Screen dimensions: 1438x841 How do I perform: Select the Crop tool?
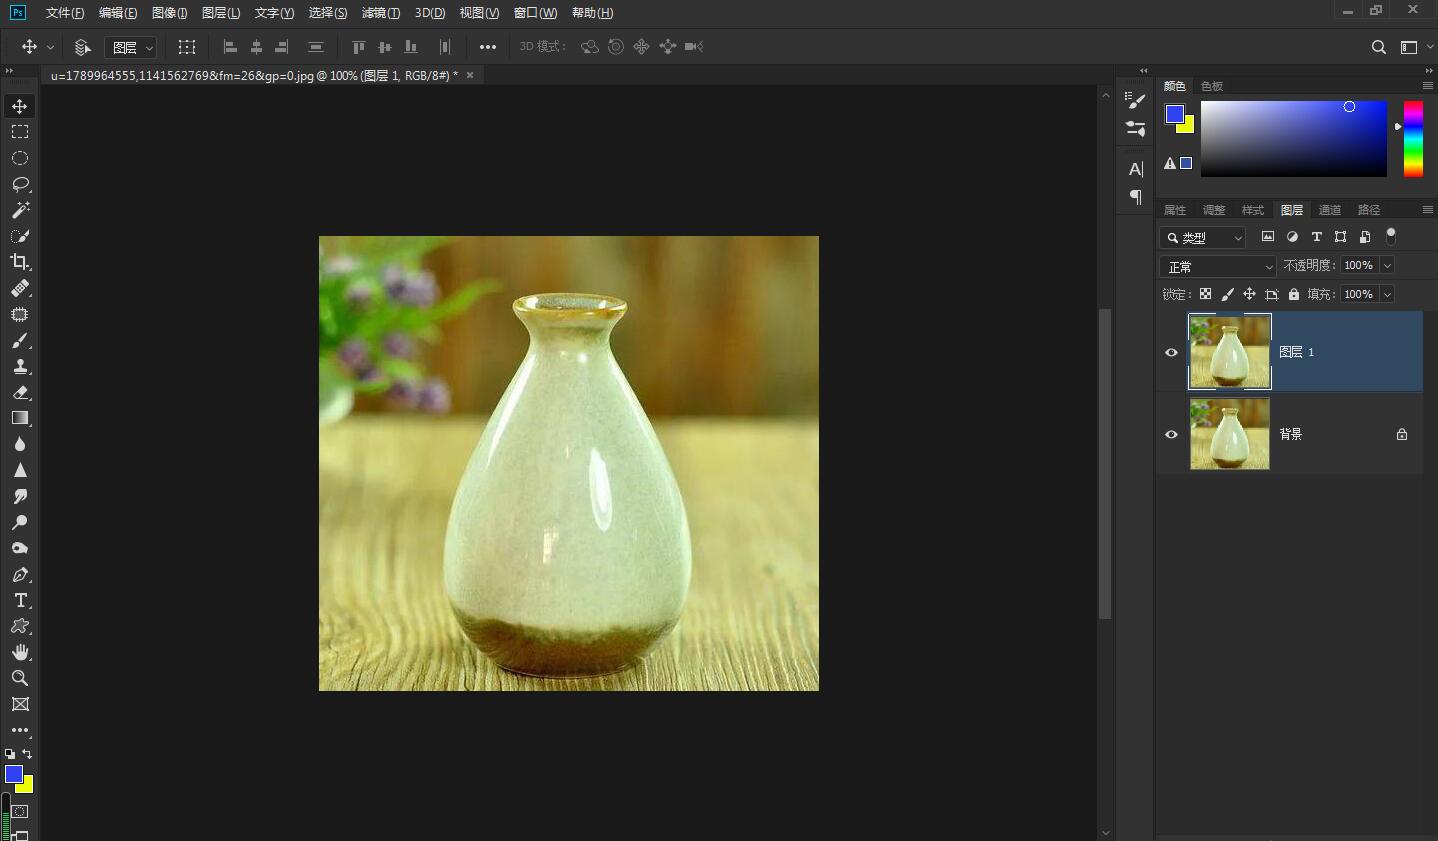[x=20, y=262]
